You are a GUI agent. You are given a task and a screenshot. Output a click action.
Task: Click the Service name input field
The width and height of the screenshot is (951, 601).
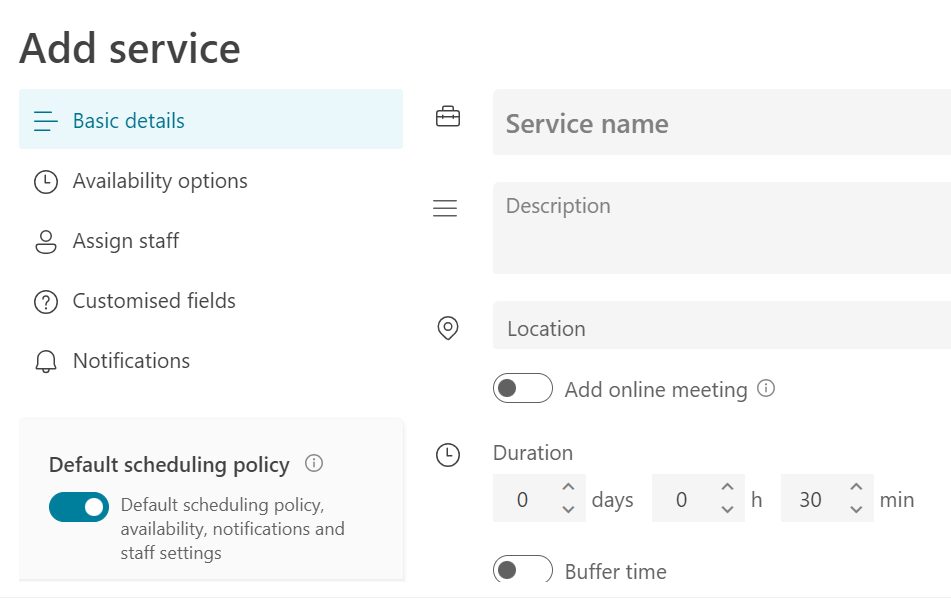720,124
